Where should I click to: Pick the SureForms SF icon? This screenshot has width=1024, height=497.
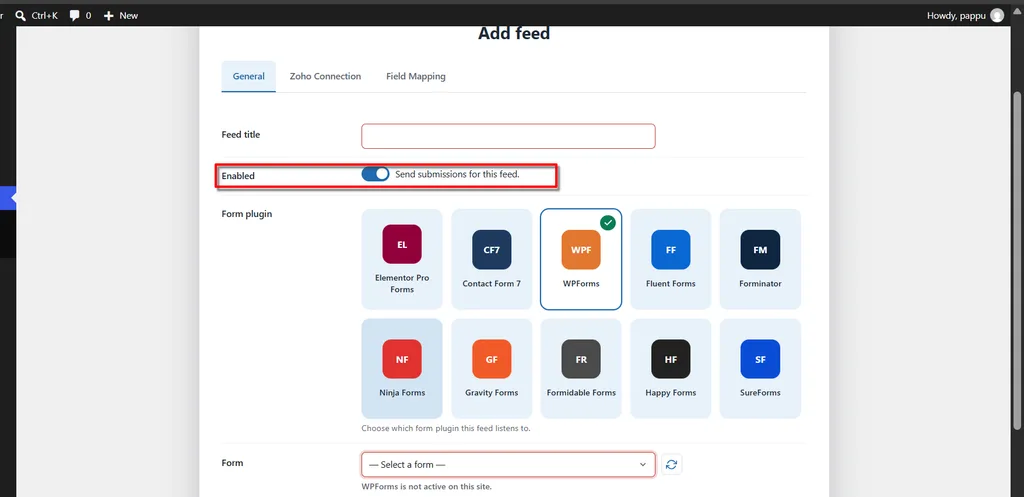pyautogui.click(x=760, y=359)
